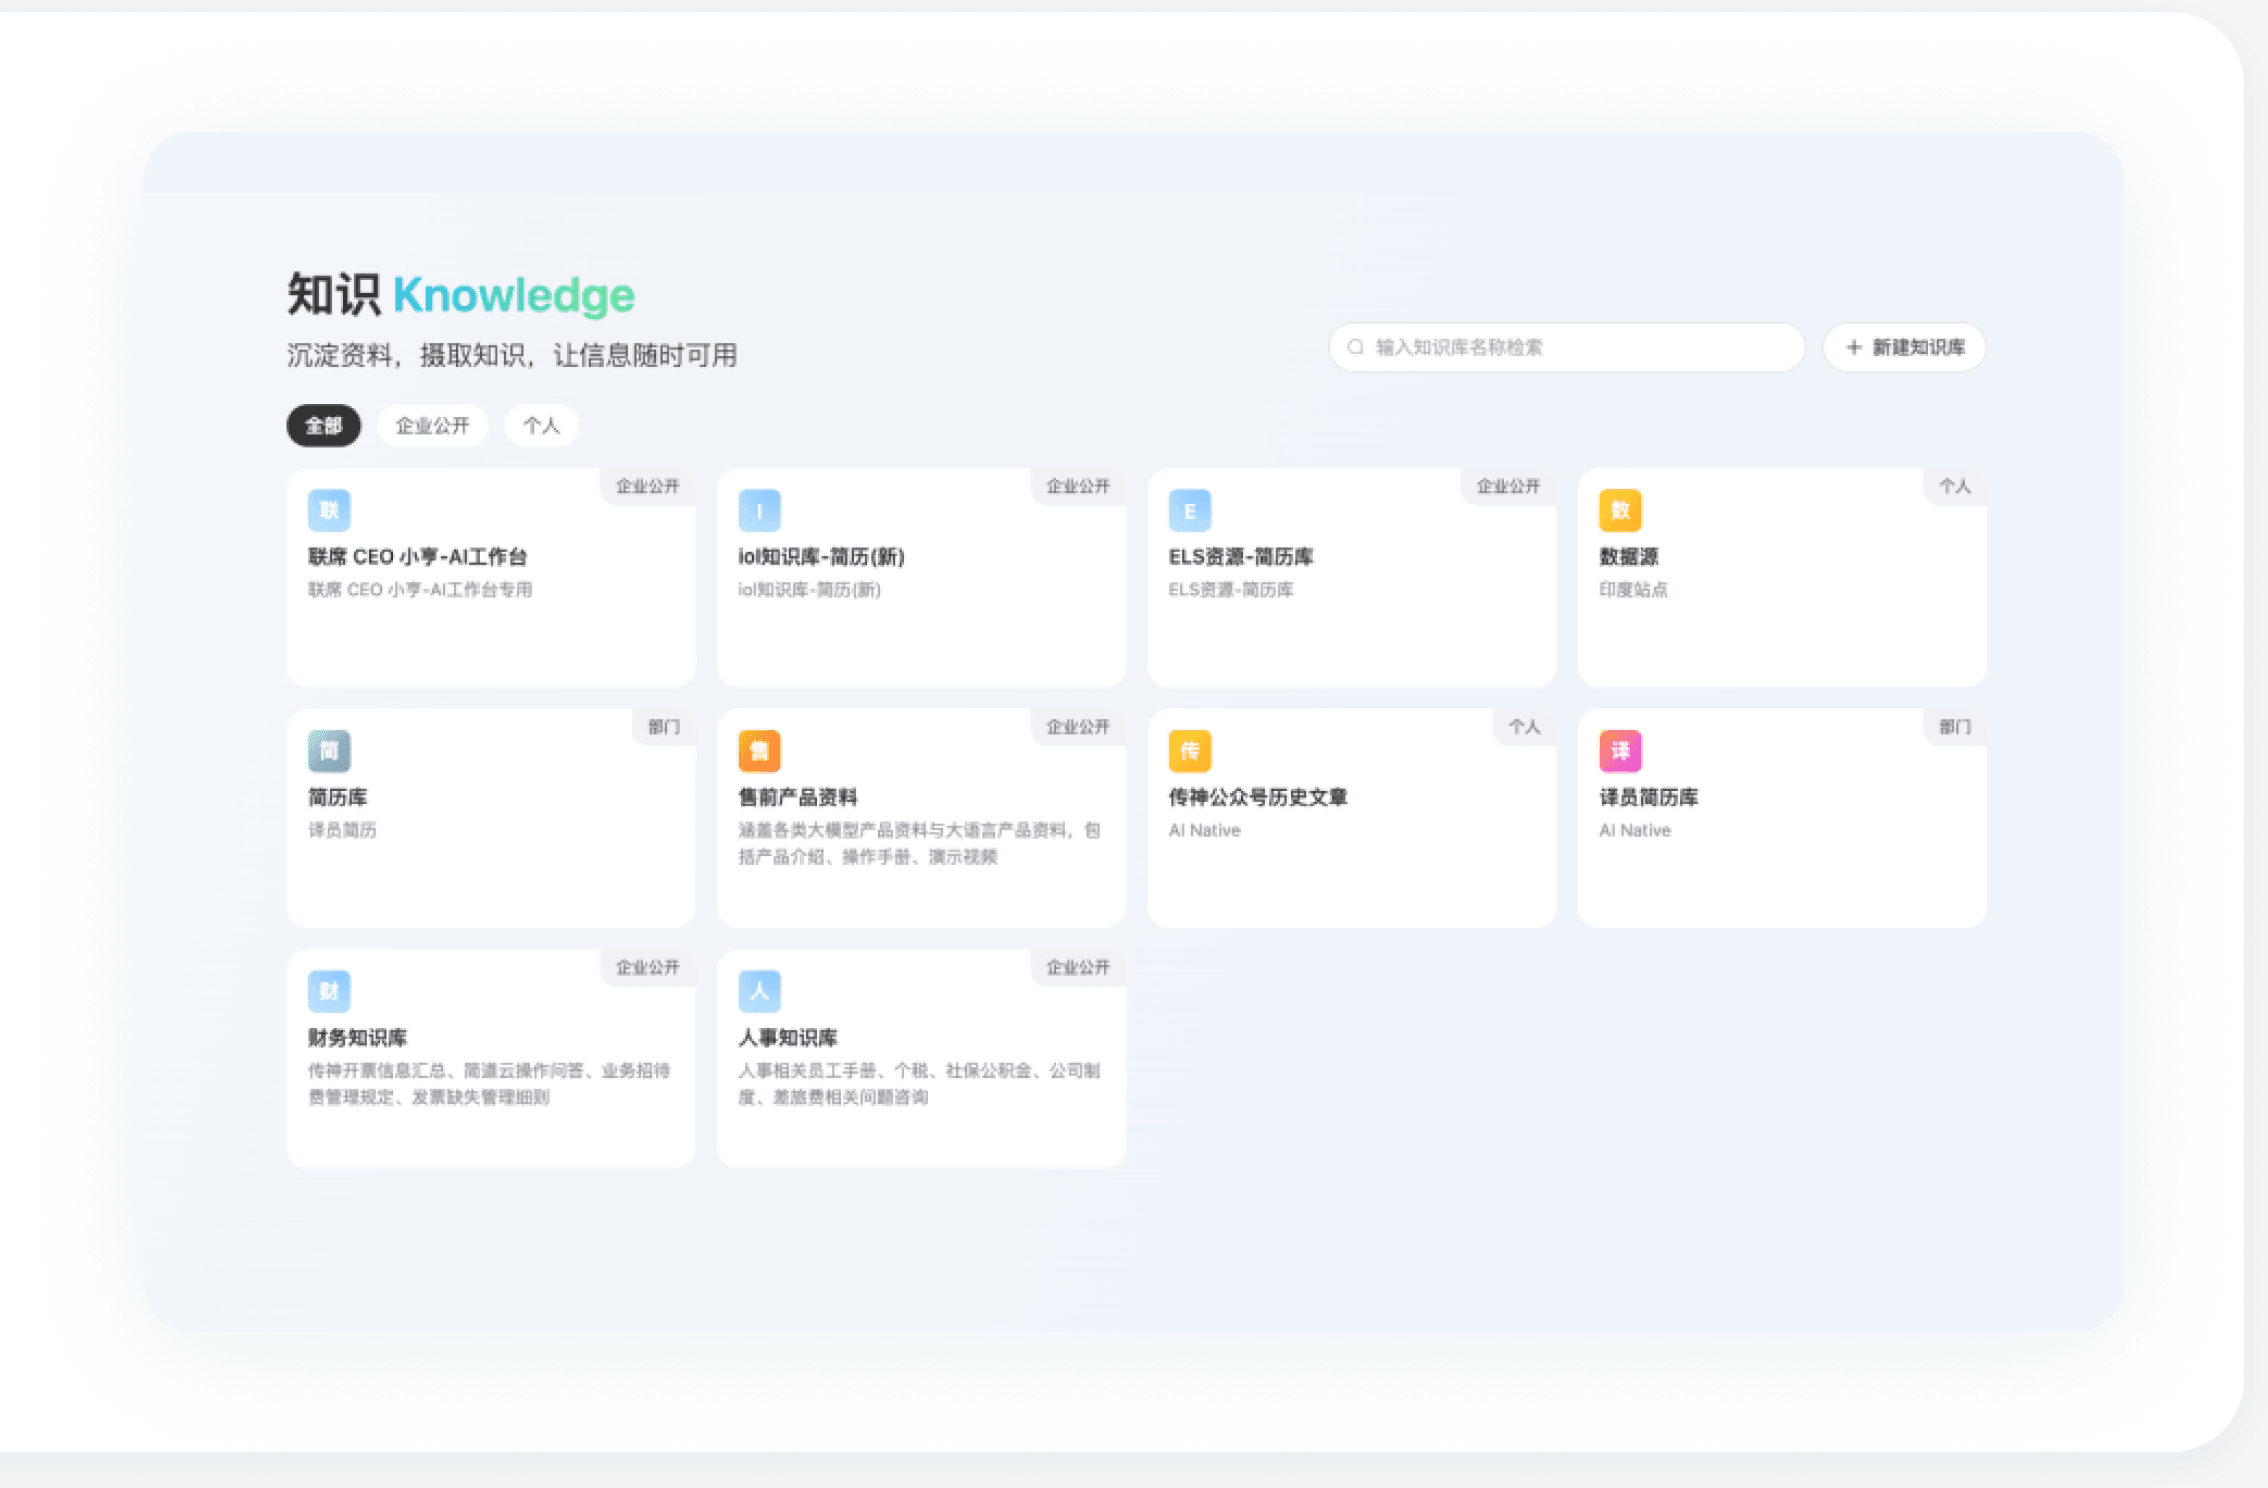Click the I icon on iol知识库 card
2268x1488 pixels.
coord(759,510)
